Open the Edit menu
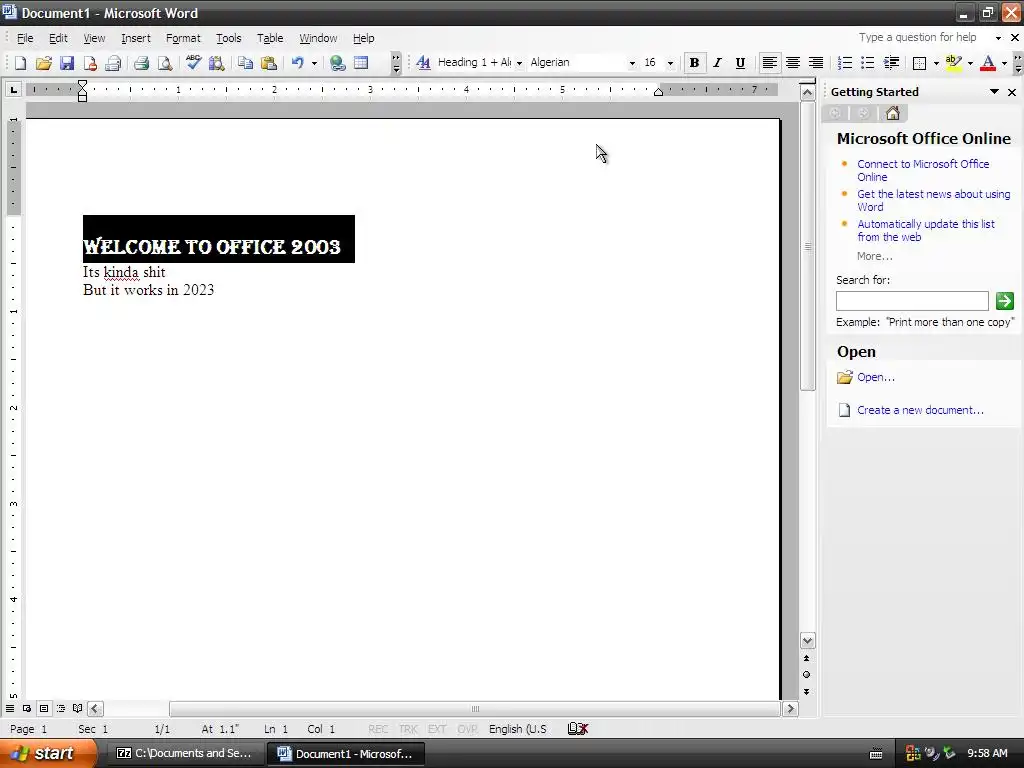 point(58,38)
